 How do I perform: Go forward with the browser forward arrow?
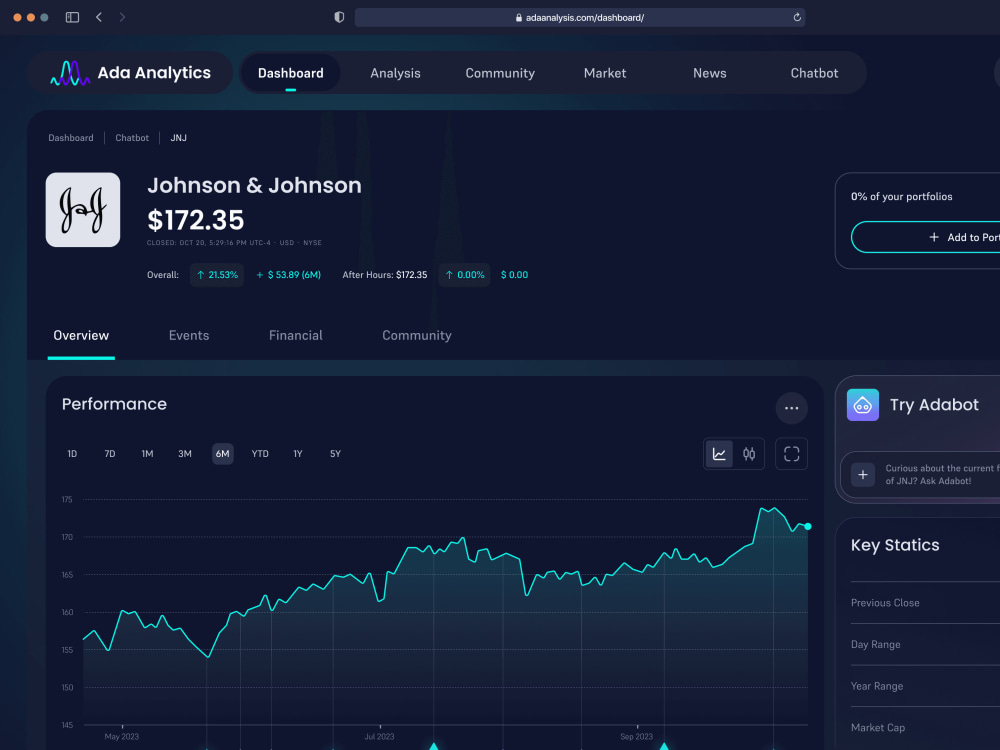122,17
